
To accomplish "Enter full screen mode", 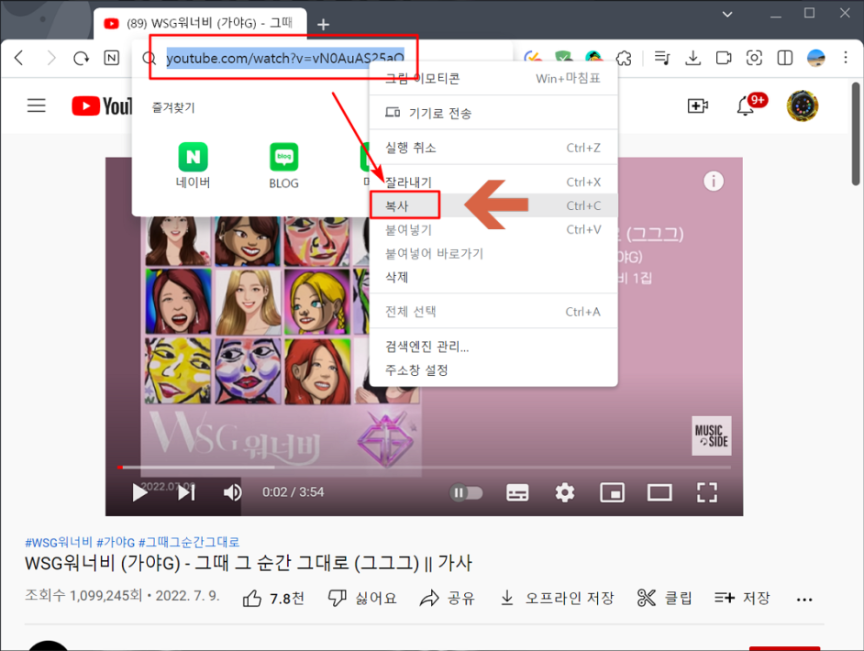I will tap(707, 492).
